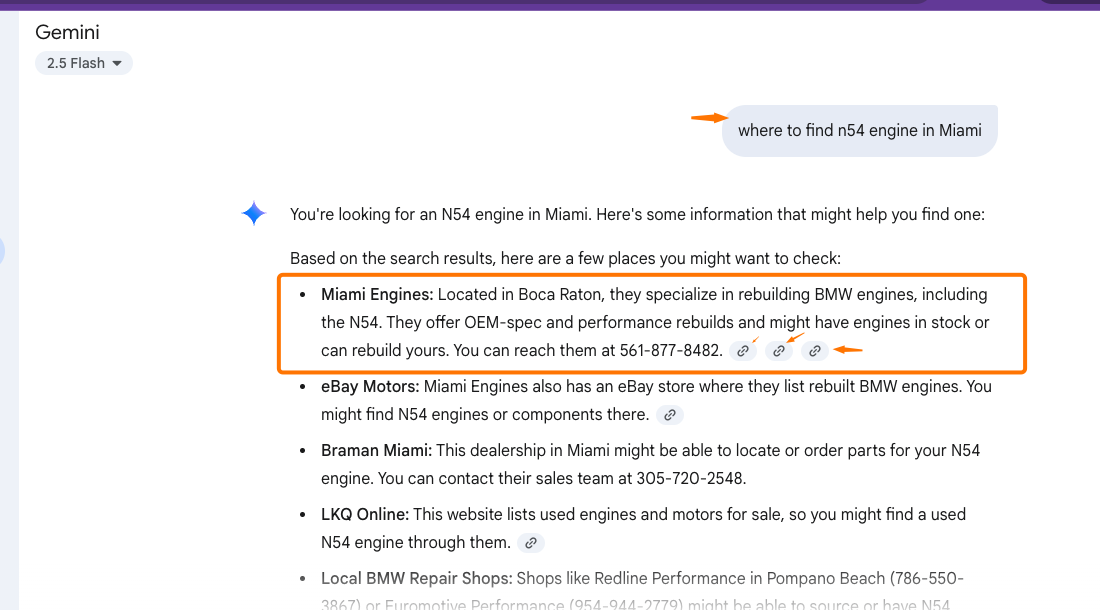Open first source link icon after 561-877-8482
The image size is (1100, 610).
(x=743, y=351)
